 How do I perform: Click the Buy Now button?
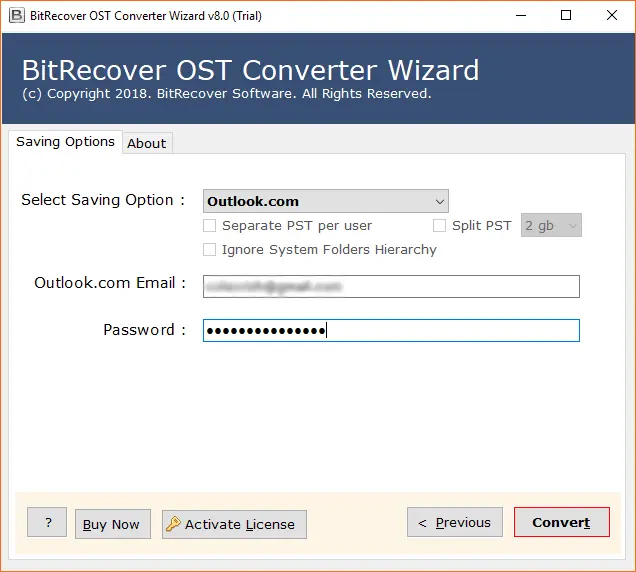click(x=113, y=524)
